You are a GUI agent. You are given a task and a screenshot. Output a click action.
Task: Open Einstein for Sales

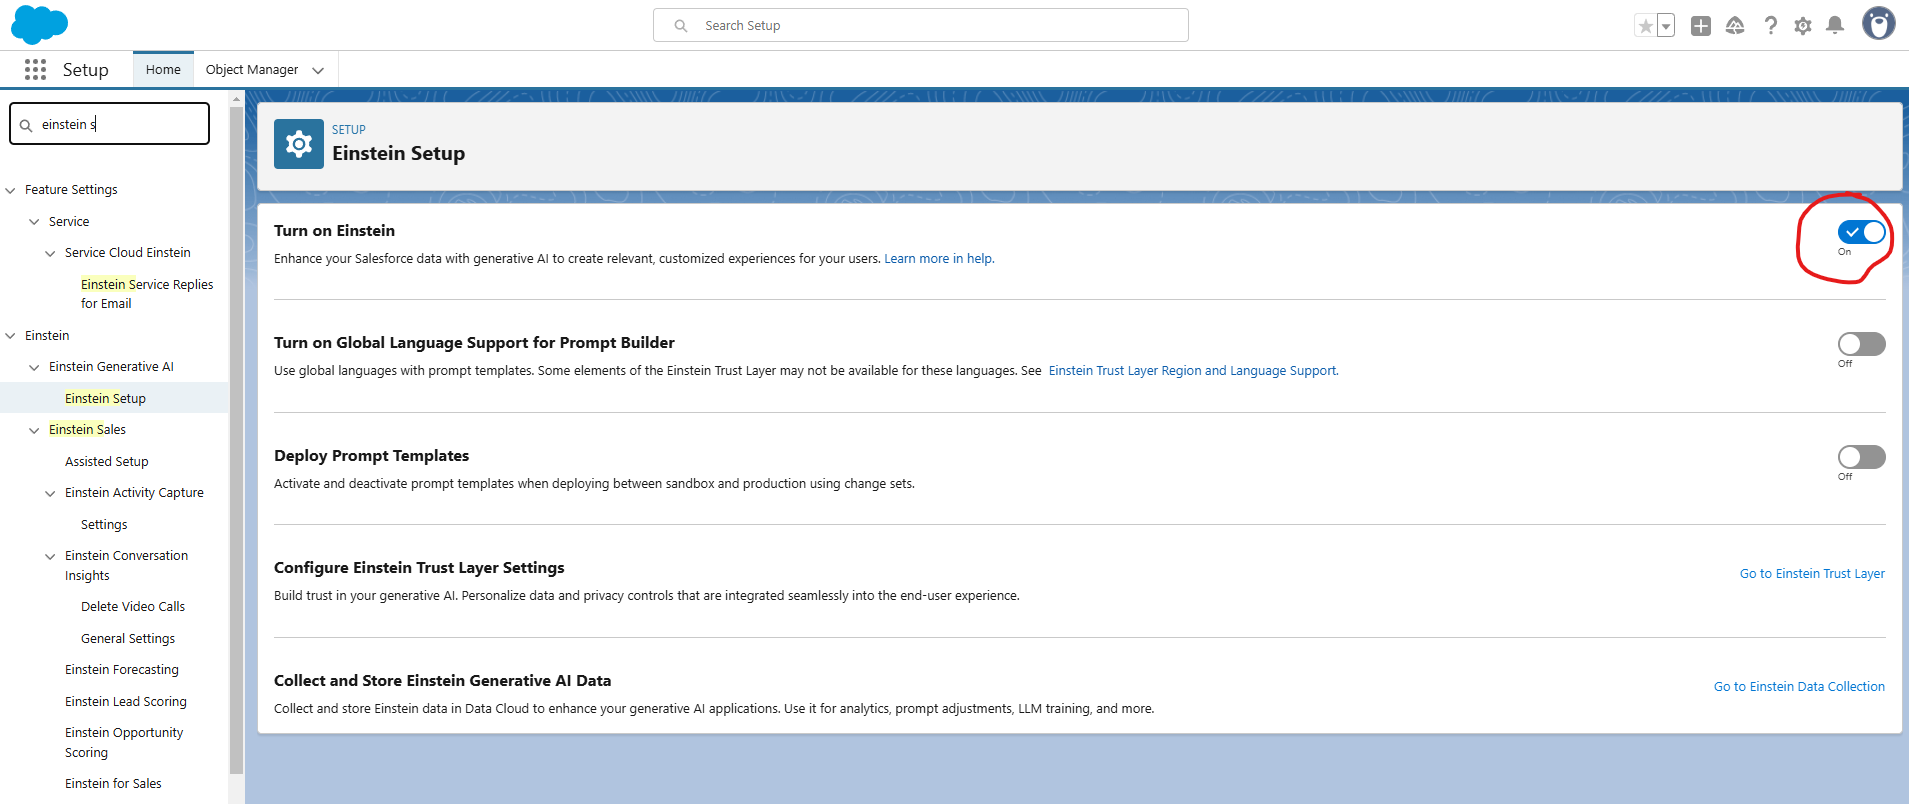click(113, 783)
